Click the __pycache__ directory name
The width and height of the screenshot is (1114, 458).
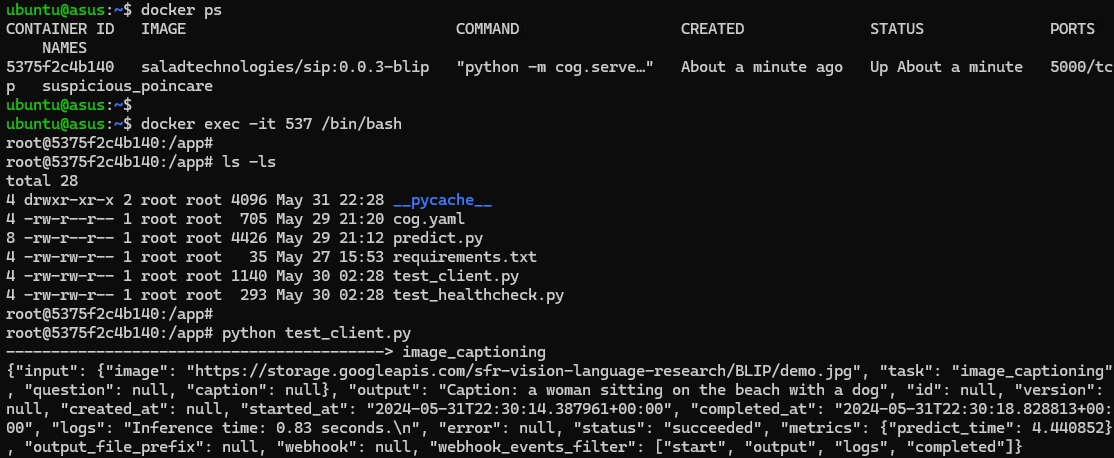442,200
